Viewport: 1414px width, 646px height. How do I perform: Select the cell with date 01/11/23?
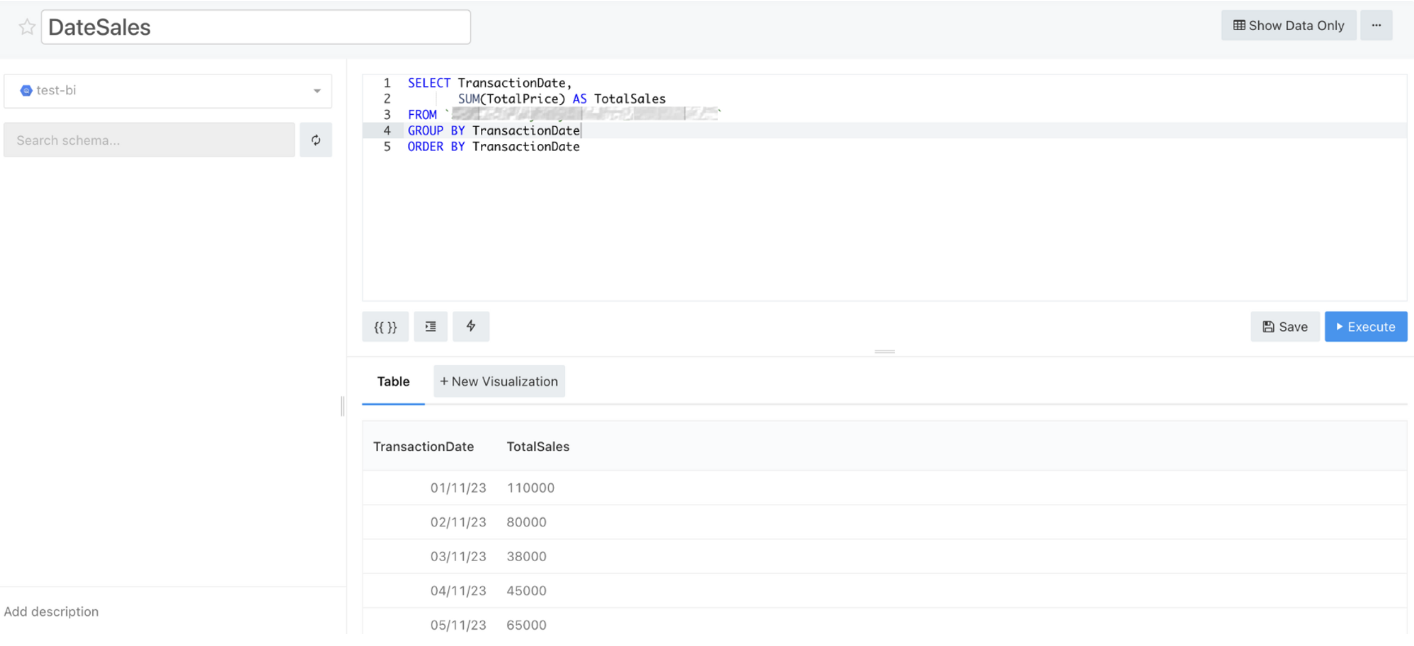458,488
